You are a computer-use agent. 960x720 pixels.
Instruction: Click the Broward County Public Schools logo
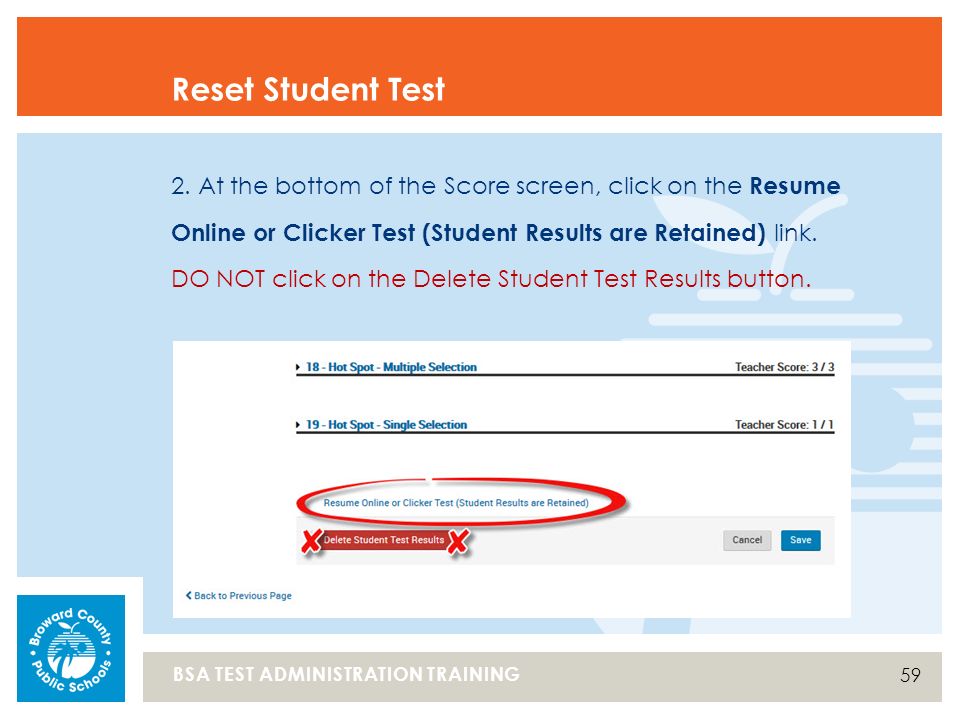[71, 648]
